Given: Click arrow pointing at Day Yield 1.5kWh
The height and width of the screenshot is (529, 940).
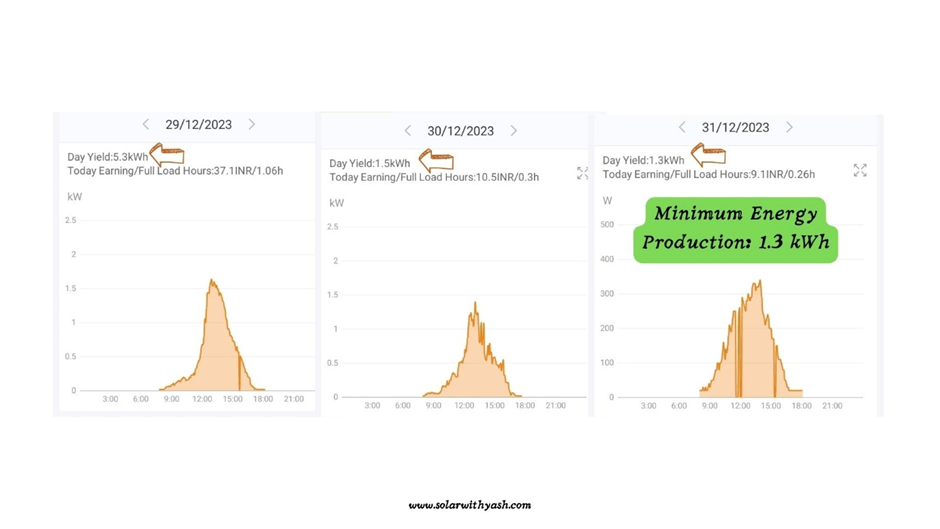Looking at the screenshot, I should coord(436,161).
